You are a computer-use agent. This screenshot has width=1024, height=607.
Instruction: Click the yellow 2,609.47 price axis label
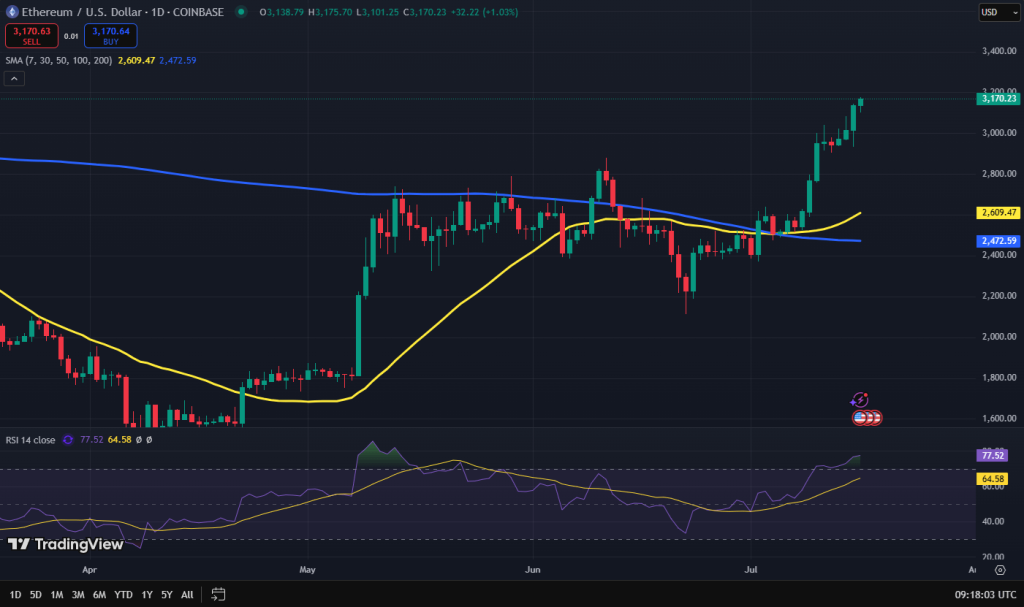(999, 212)
